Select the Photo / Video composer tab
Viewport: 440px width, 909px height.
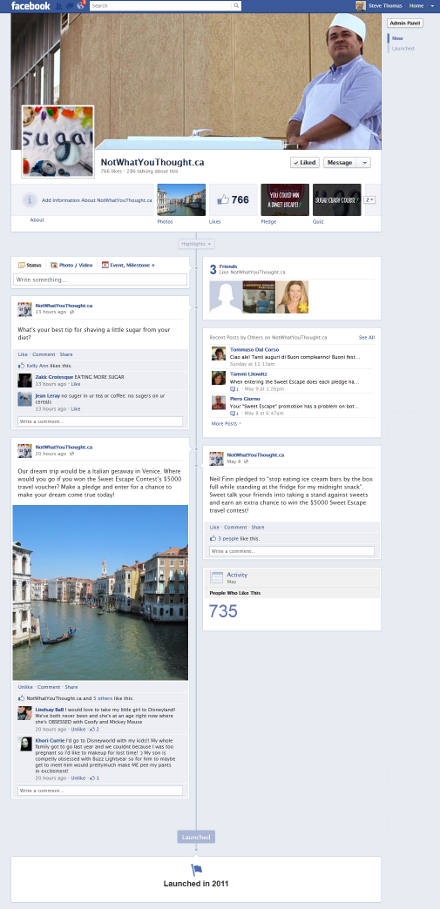click(71, 265)
